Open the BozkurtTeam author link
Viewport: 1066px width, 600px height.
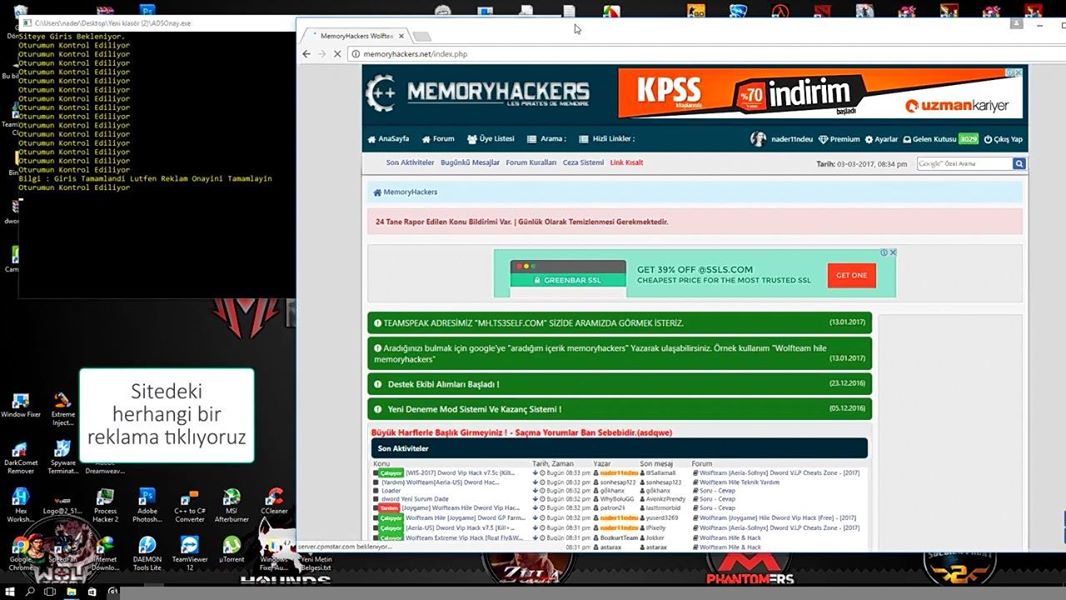click(619, 538)
